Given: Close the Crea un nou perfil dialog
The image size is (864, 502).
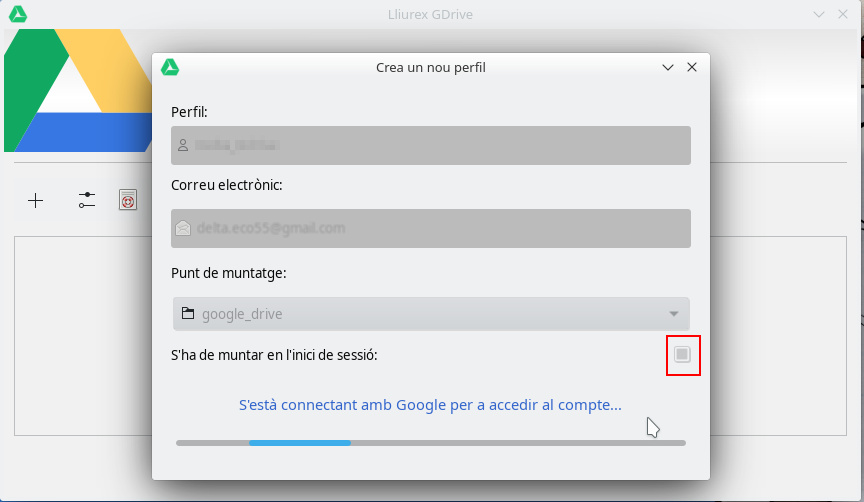Looking at the screenshot, I should point(691,68).
